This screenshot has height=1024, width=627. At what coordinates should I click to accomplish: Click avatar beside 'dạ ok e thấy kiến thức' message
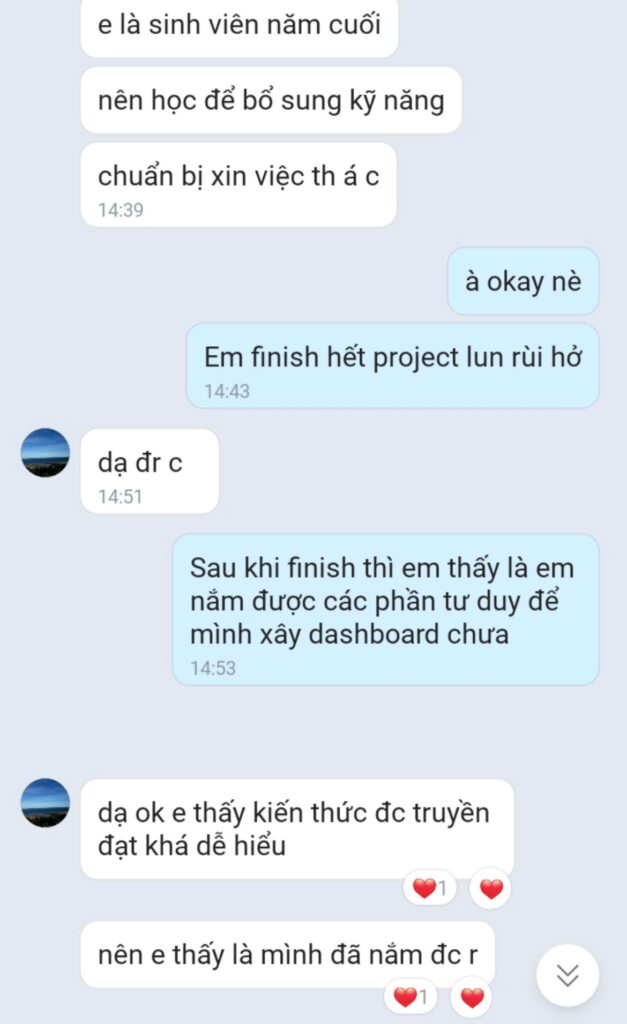pyautogui.click(x=45, y=803)
